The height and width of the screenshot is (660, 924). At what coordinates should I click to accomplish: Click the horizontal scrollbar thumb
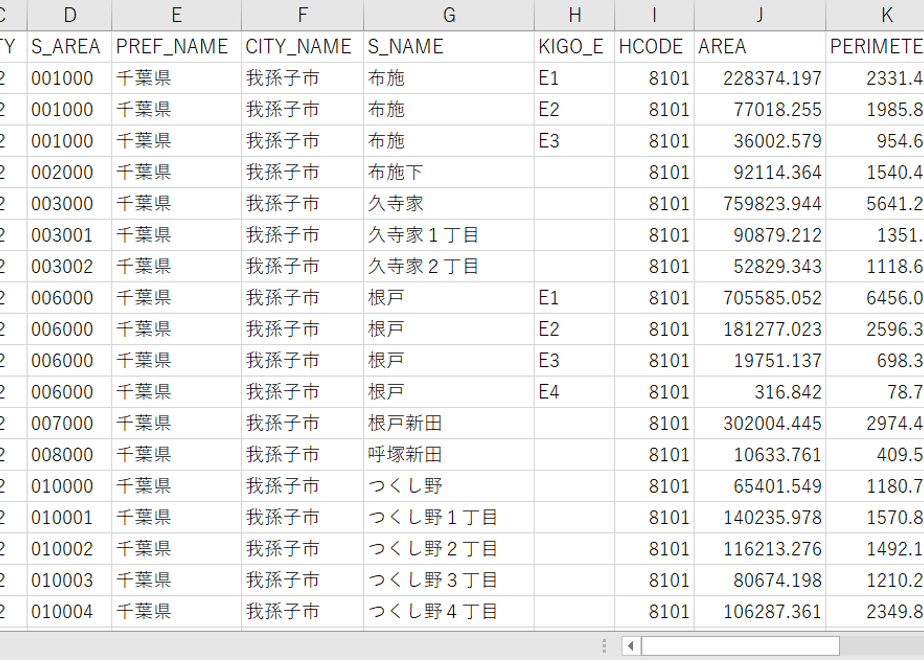(740, 646)
